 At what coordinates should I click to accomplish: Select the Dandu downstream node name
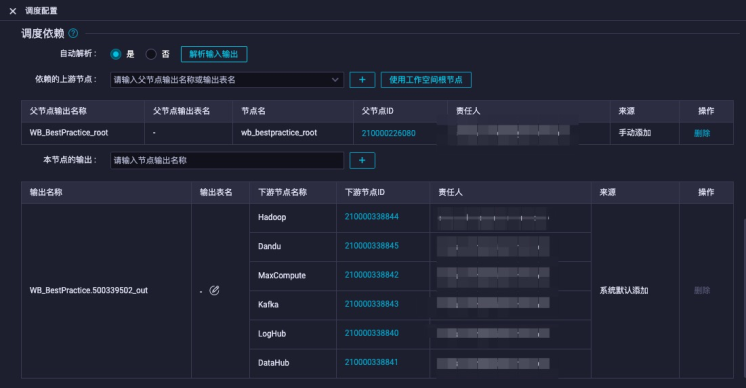tap(269, 246)
